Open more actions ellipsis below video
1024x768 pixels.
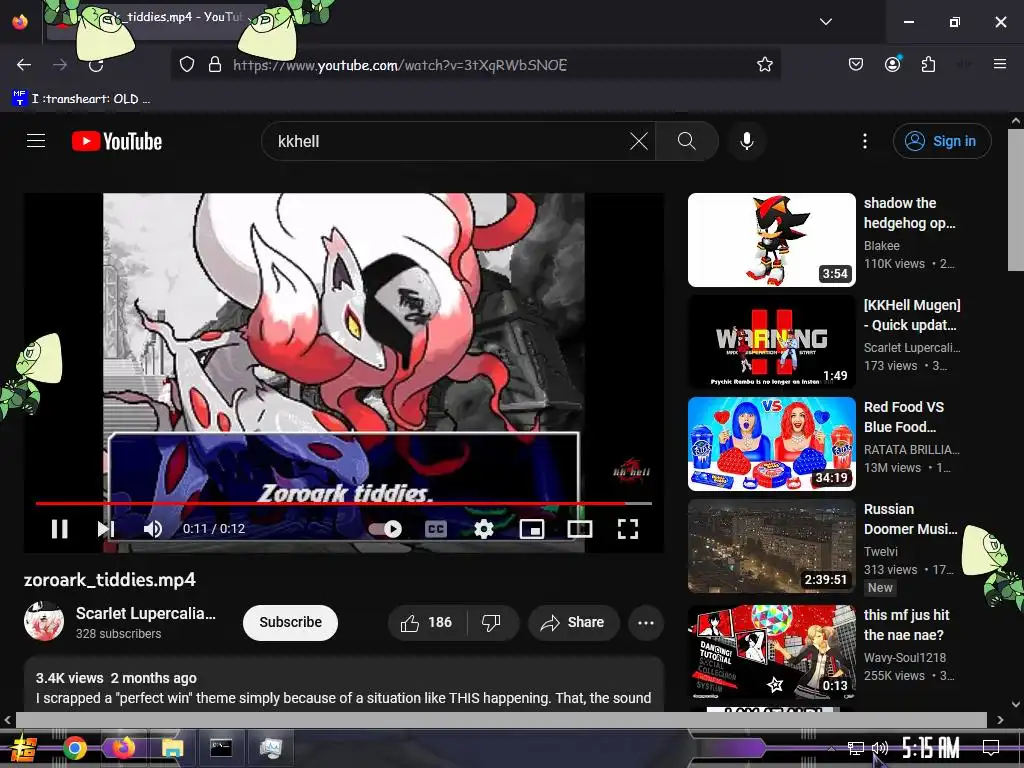(646, 622)
